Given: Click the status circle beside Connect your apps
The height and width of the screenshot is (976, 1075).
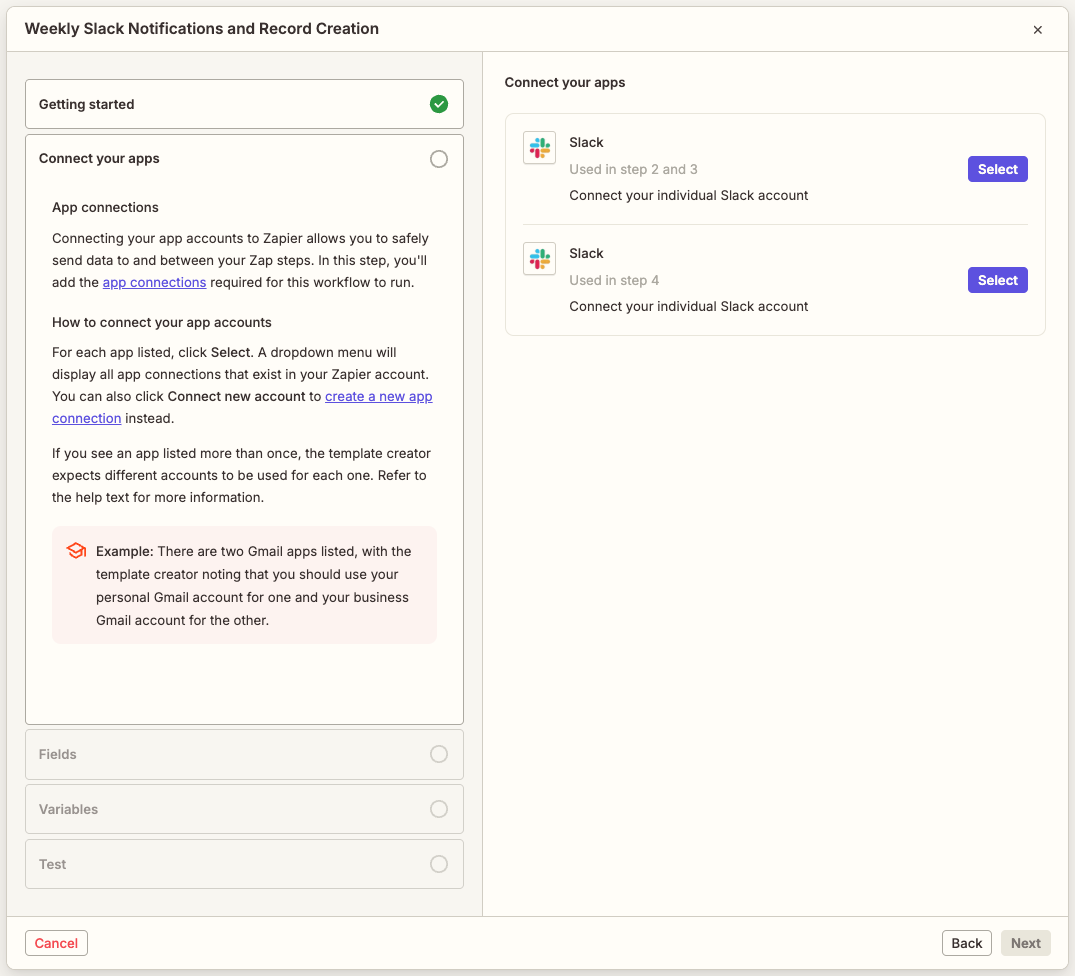Looking at the screenshot, I should click(438, 158).
